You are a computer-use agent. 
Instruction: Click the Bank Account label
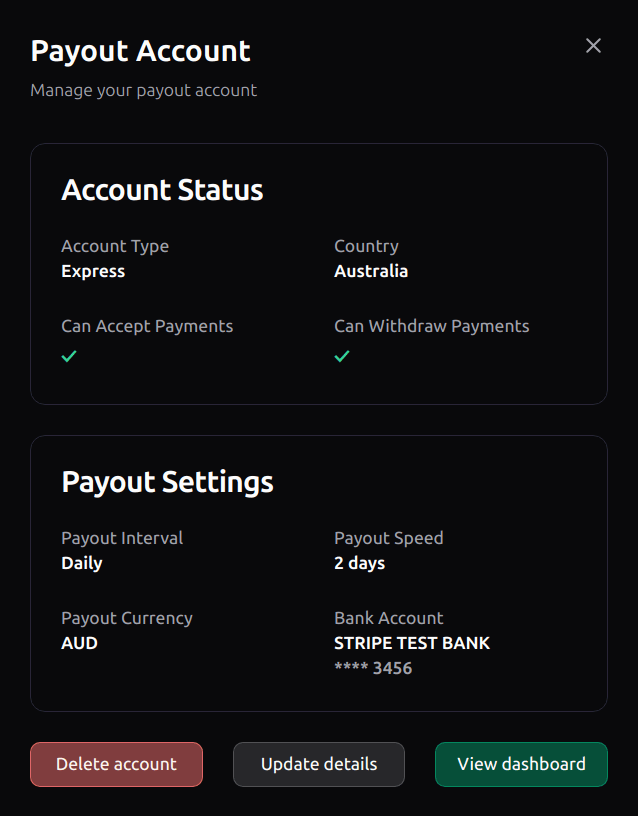[389, 618]
